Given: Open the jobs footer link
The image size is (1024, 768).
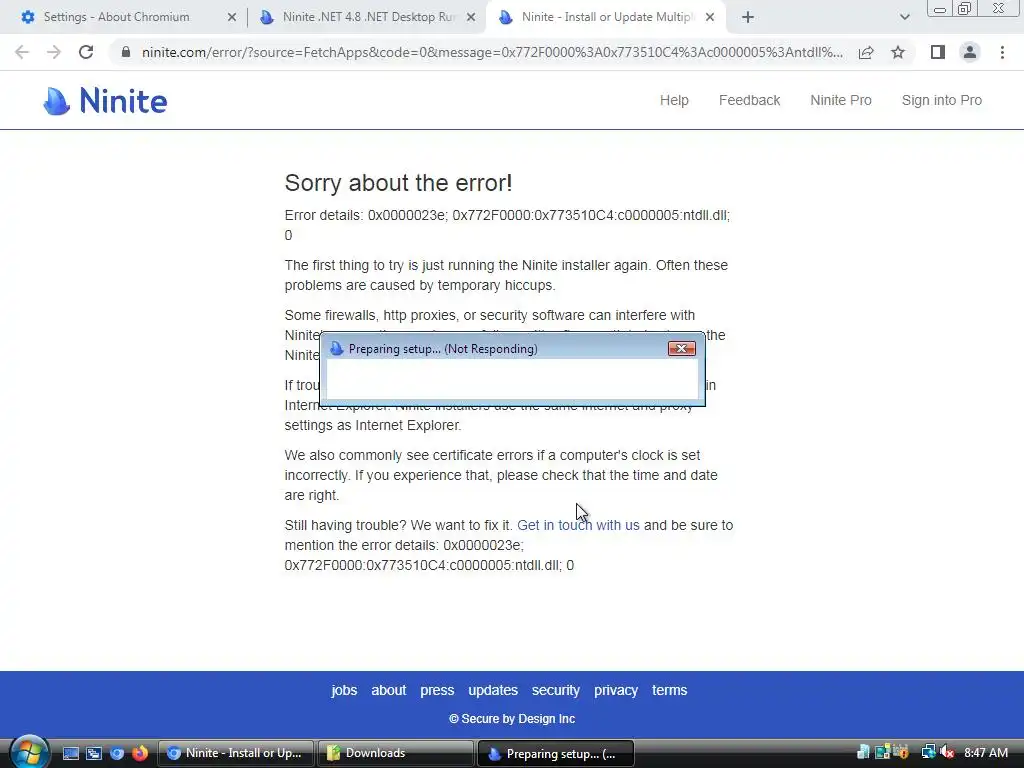Looking at the screenshot, I should pos(344,690).
